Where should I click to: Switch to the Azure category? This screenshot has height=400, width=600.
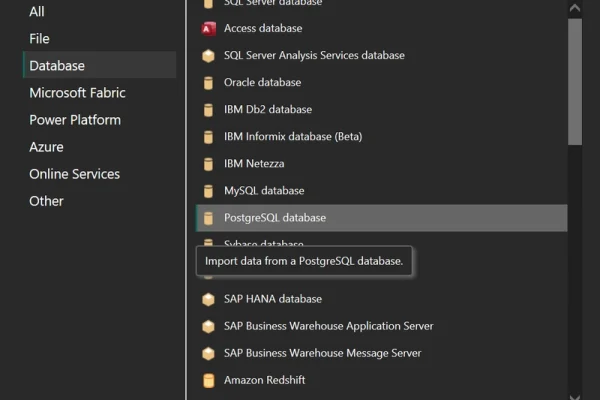(46, 147)
